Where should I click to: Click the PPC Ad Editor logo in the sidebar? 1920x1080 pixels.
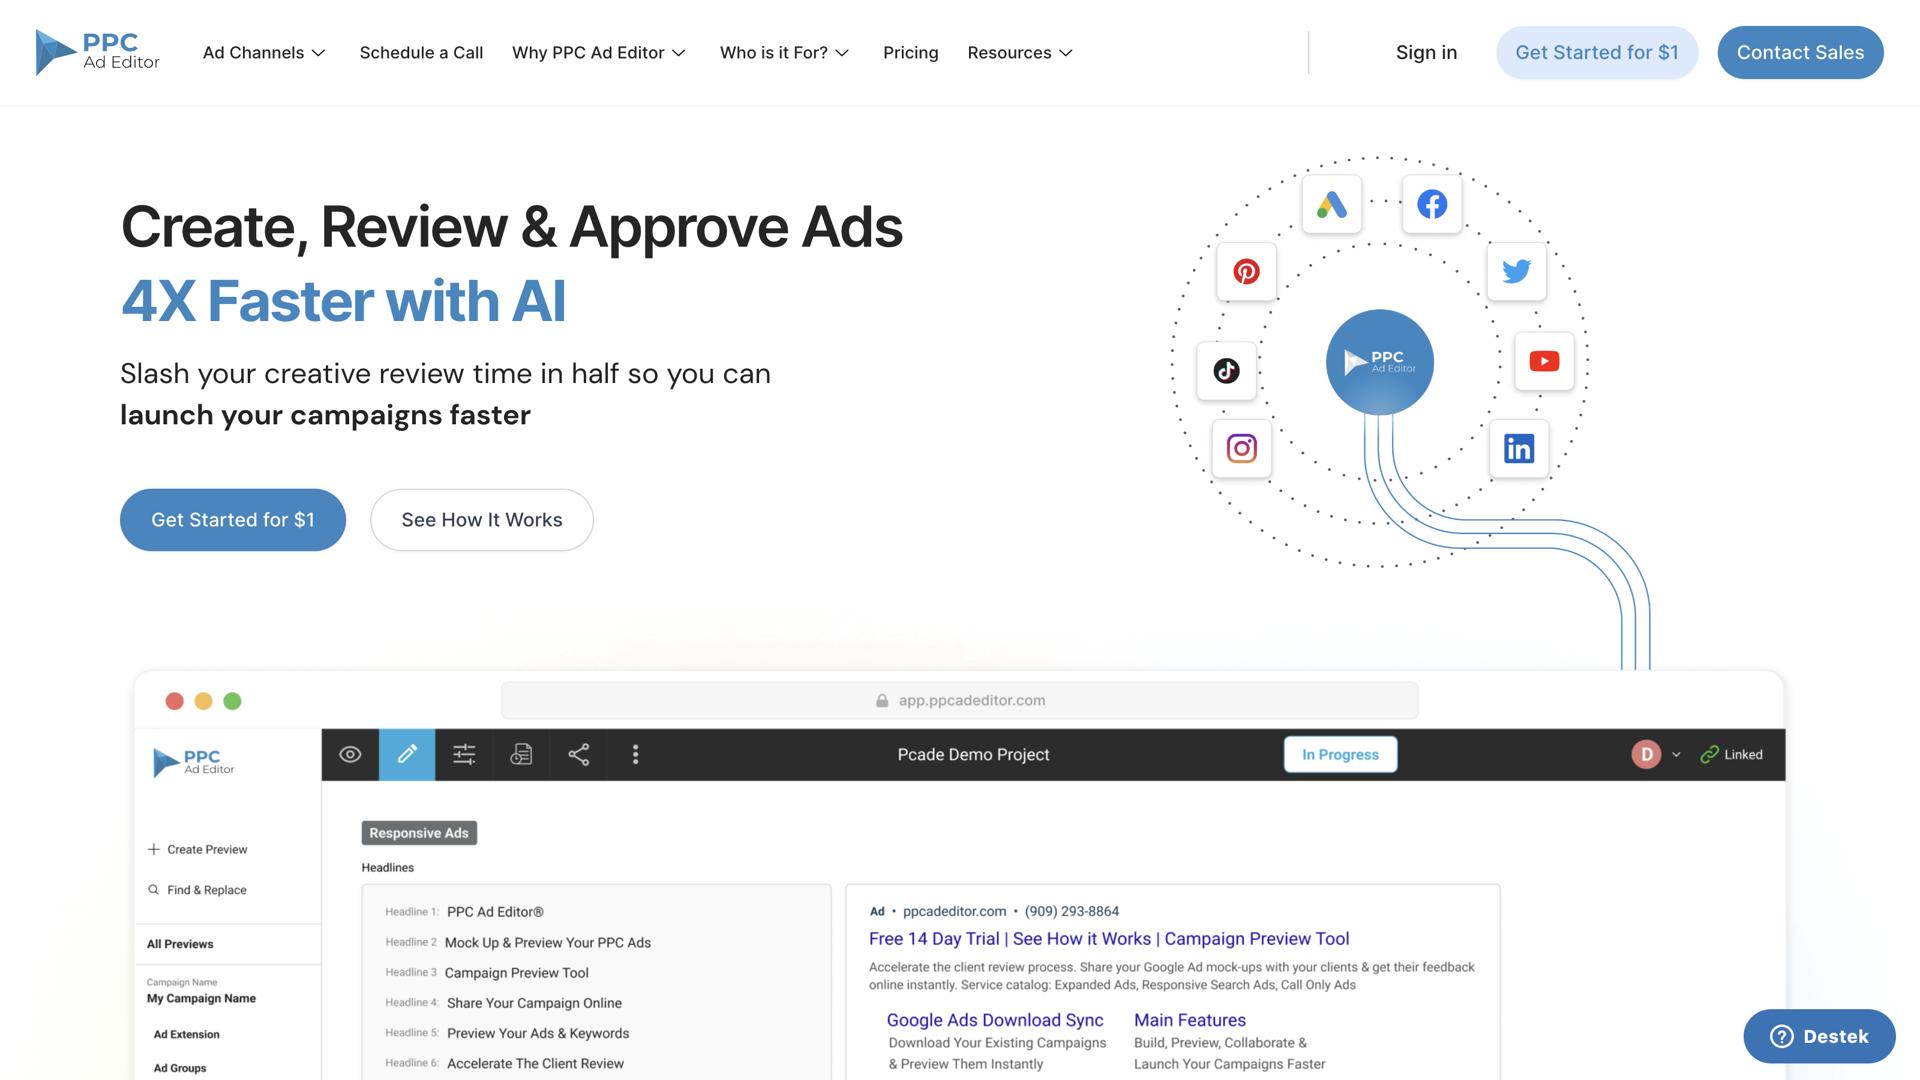(x=192, y=762)
